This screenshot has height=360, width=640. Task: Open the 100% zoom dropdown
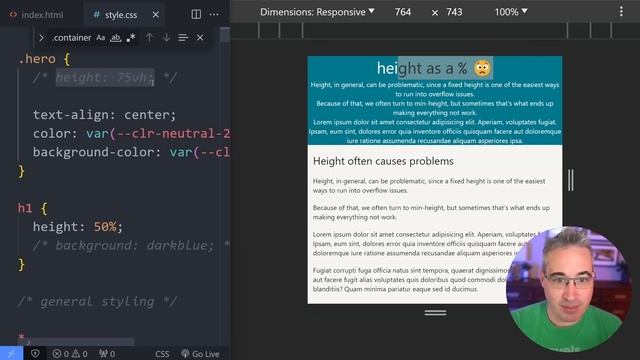click(x=511, y=12)
